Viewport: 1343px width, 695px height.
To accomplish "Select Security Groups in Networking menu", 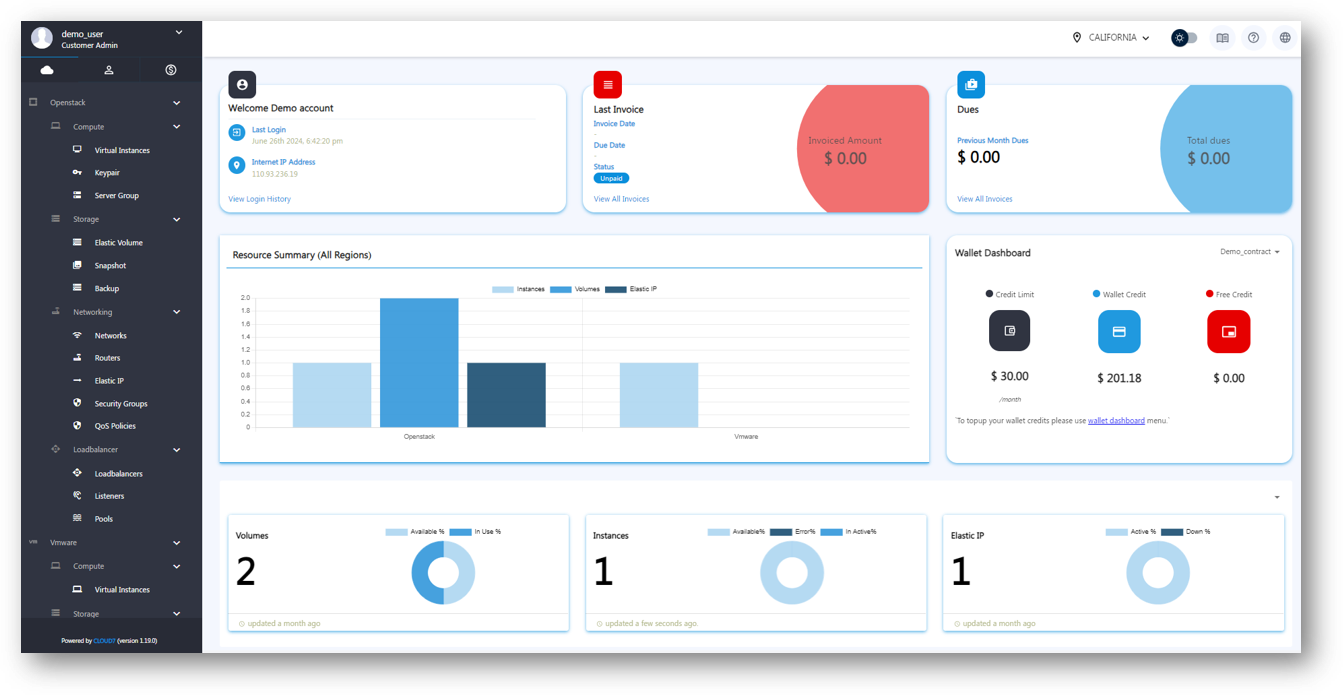I will 121,404.
